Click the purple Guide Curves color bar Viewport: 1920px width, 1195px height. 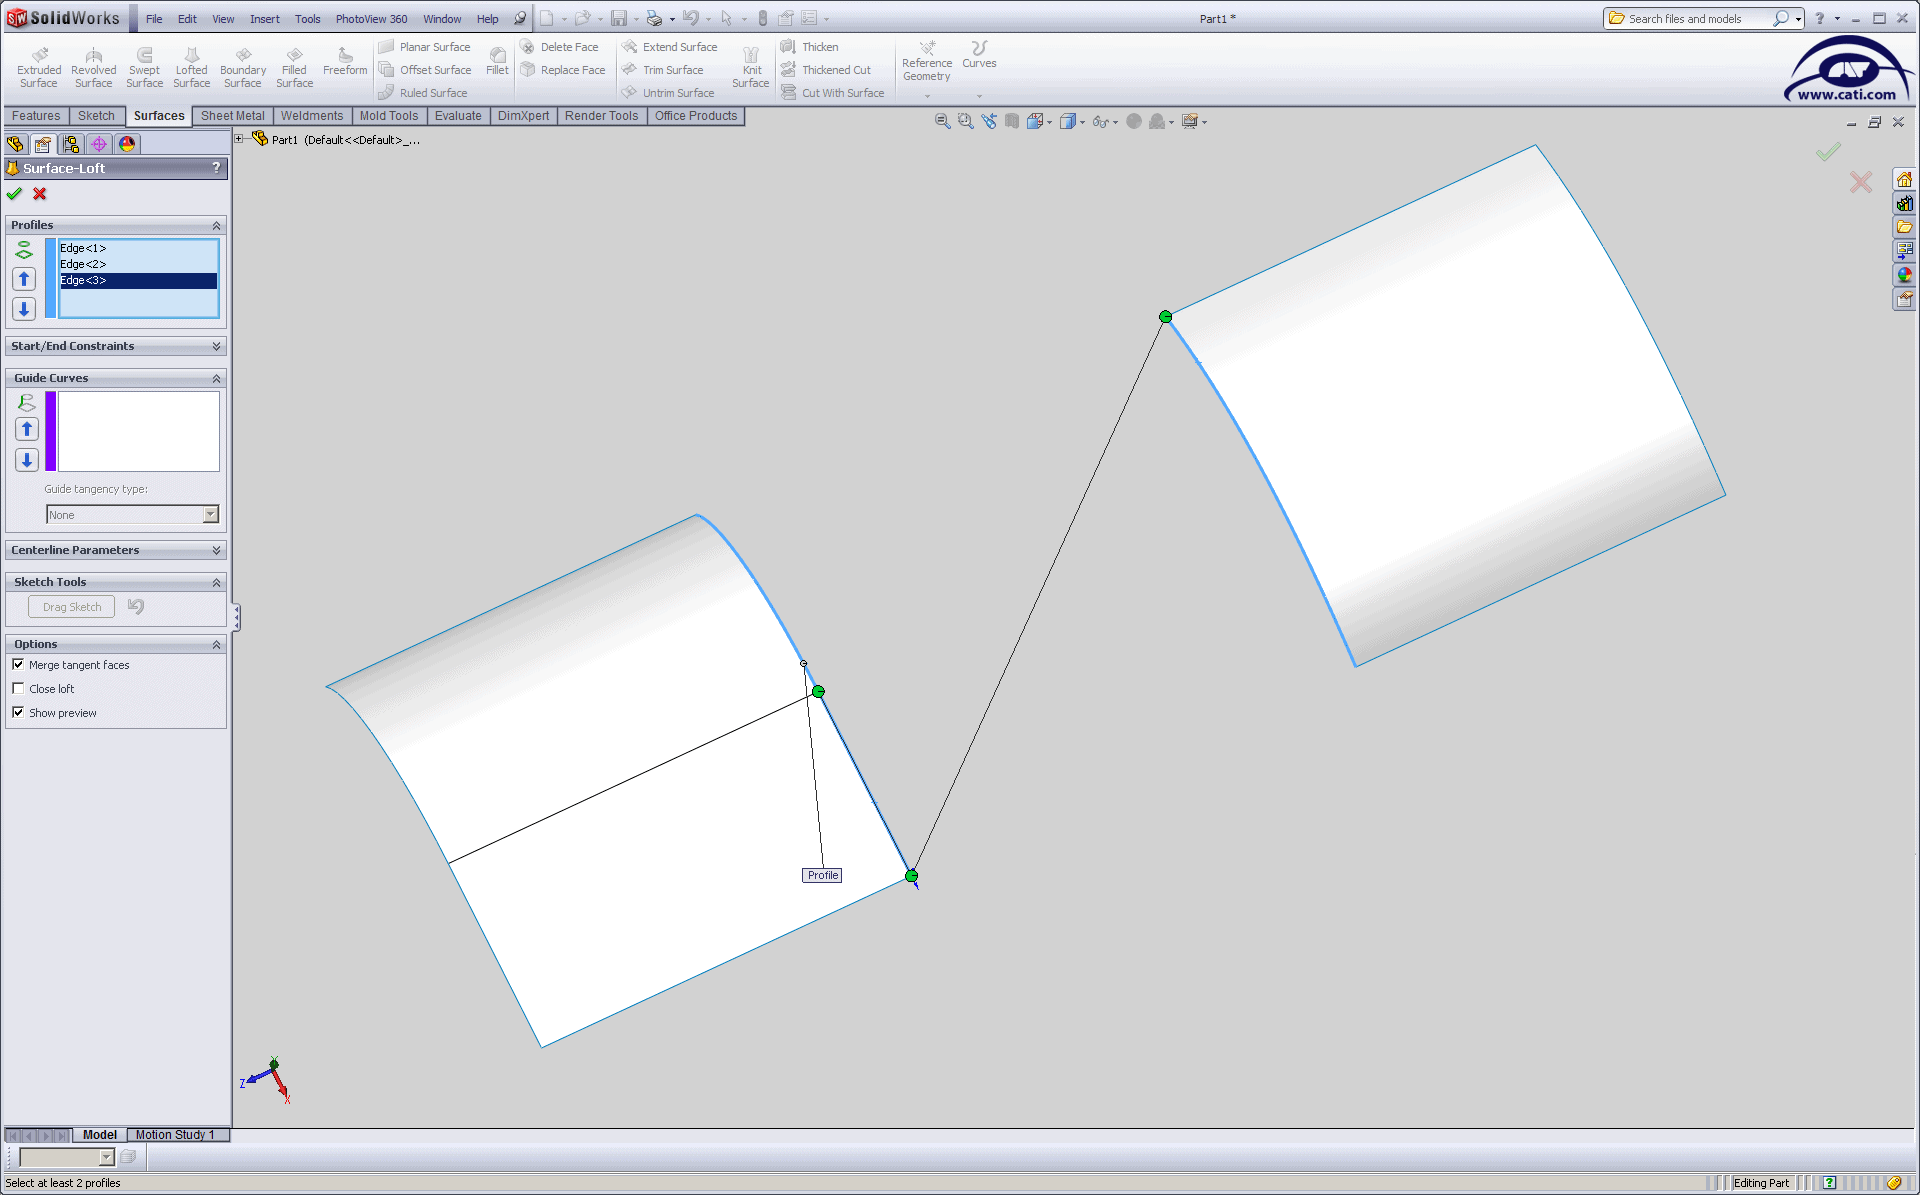pos(51,431)
